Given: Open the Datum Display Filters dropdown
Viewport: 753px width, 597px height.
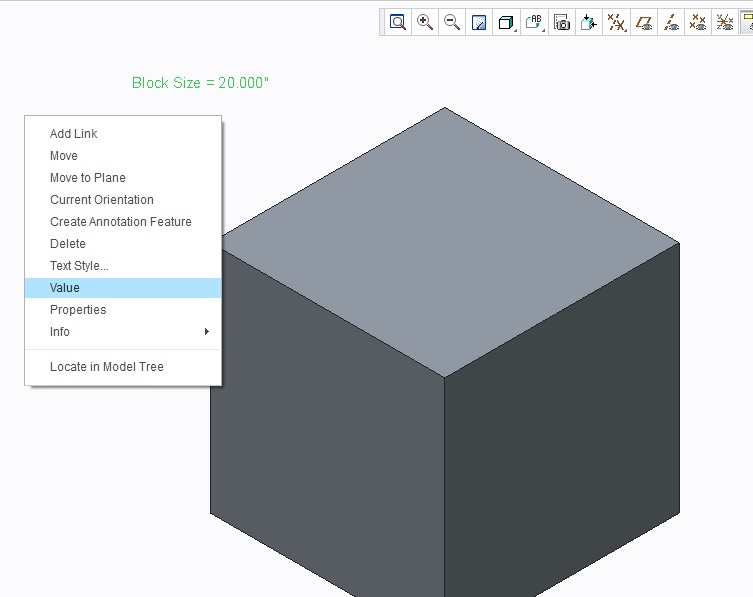Looking at the screenshot, I should click(x=616, y=22).
